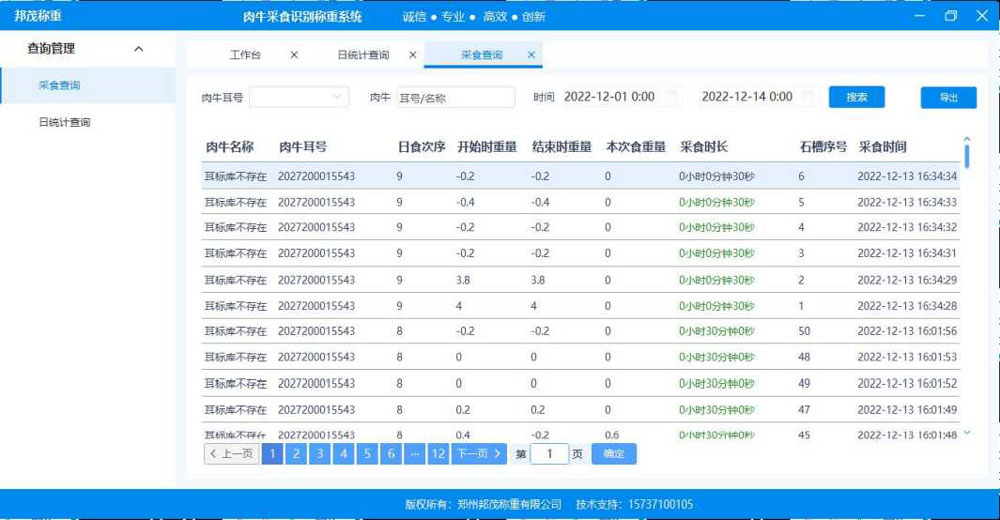Open calendar for start time 2022-12-01
This screenshot has width=1000, height=520.
click(672, 97)
